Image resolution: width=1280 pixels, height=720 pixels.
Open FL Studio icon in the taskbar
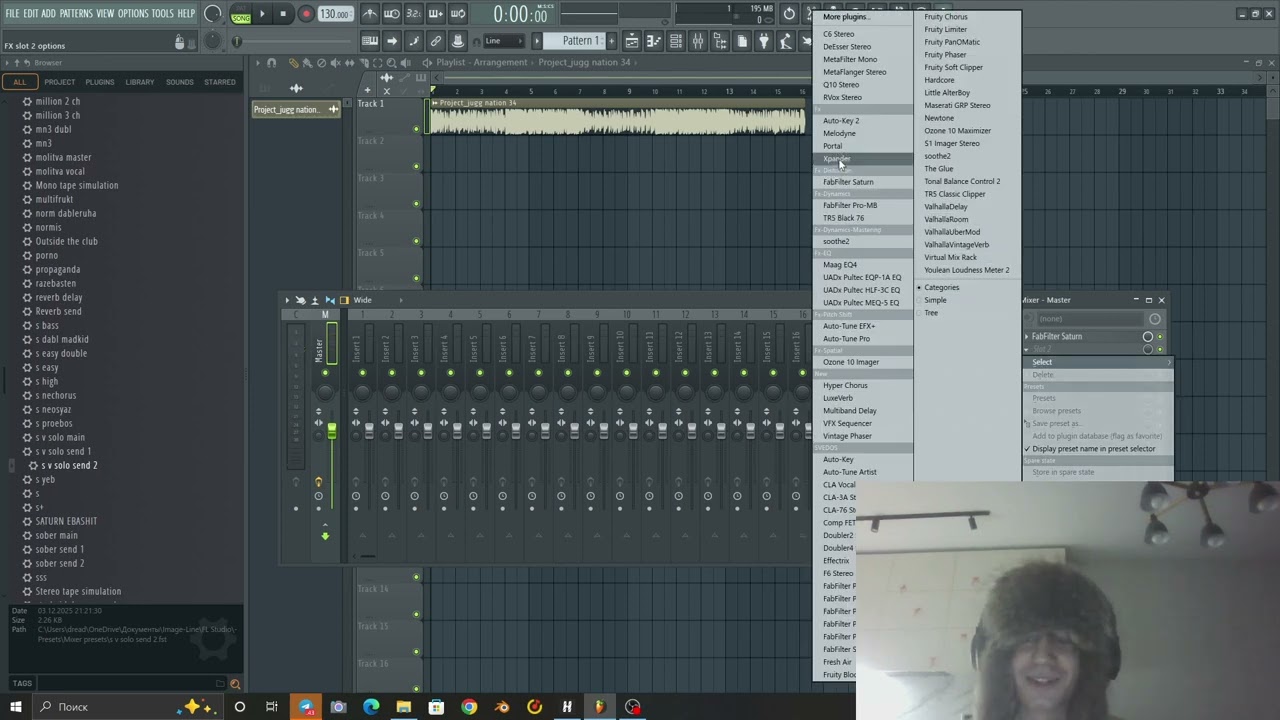(600, 707)
